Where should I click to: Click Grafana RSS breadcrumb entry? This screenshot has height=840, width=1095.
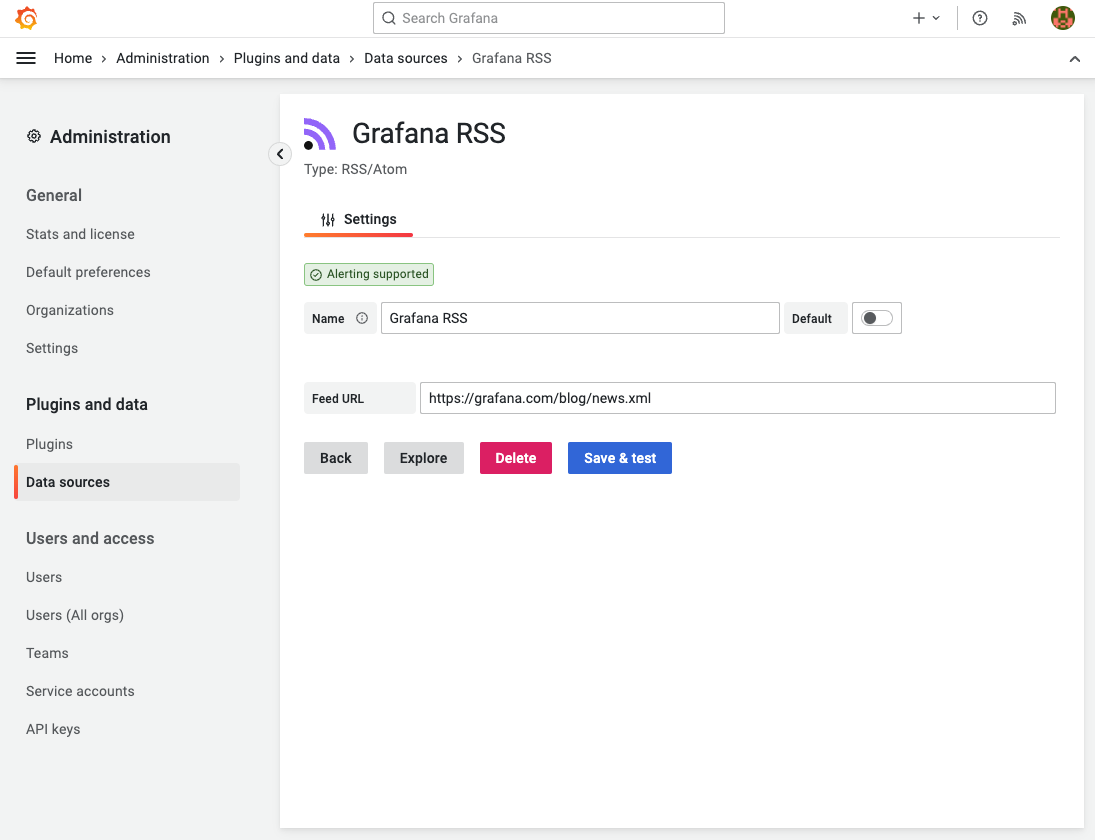pos(512,58)
